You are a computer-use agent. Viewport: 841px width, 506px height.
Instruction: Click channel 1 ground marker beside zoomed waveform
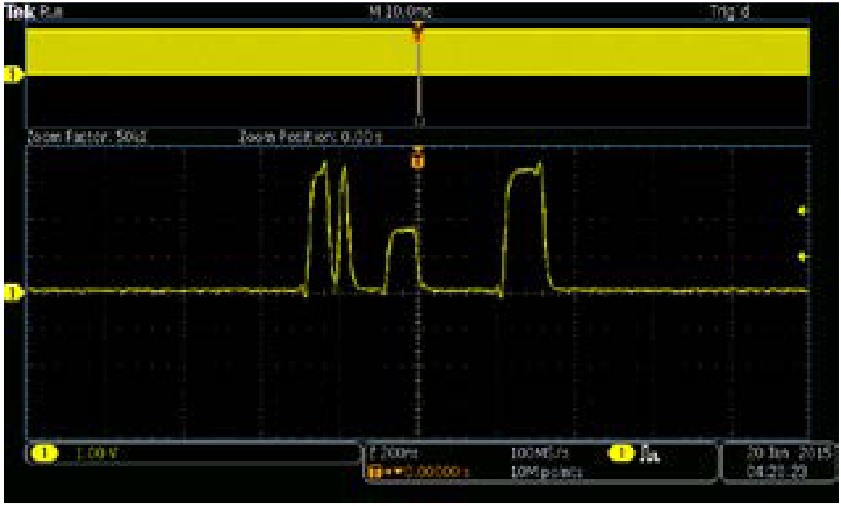(x=12, y=292)
